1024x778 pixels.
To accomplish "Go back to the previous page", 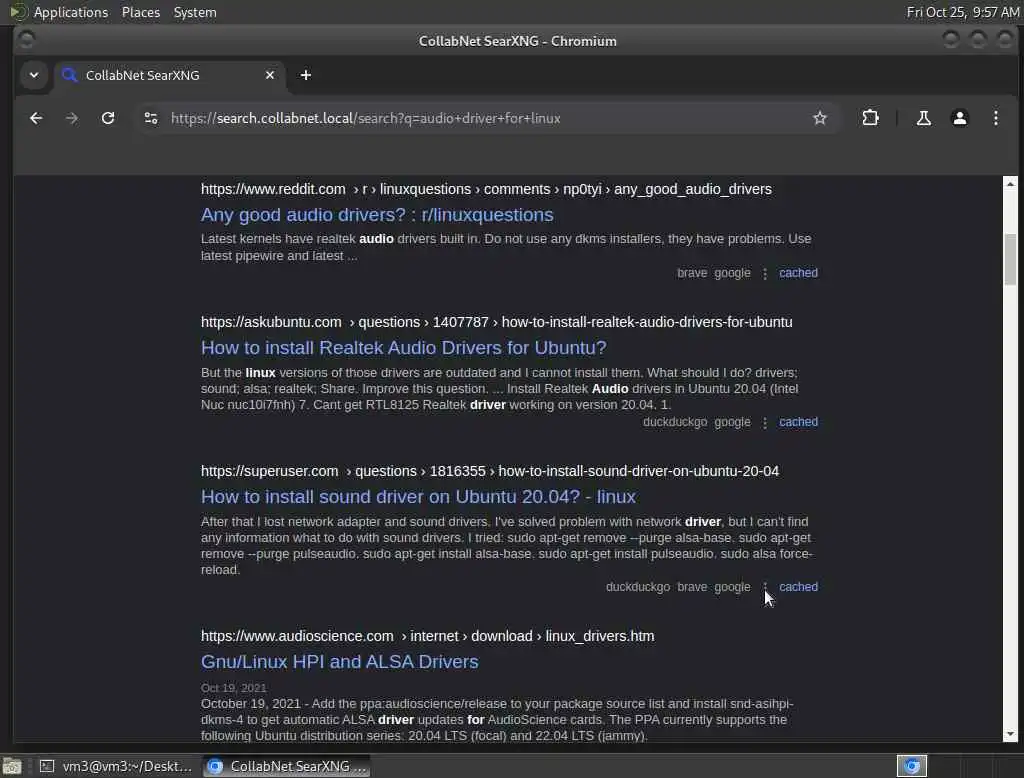I will (36, 118).
